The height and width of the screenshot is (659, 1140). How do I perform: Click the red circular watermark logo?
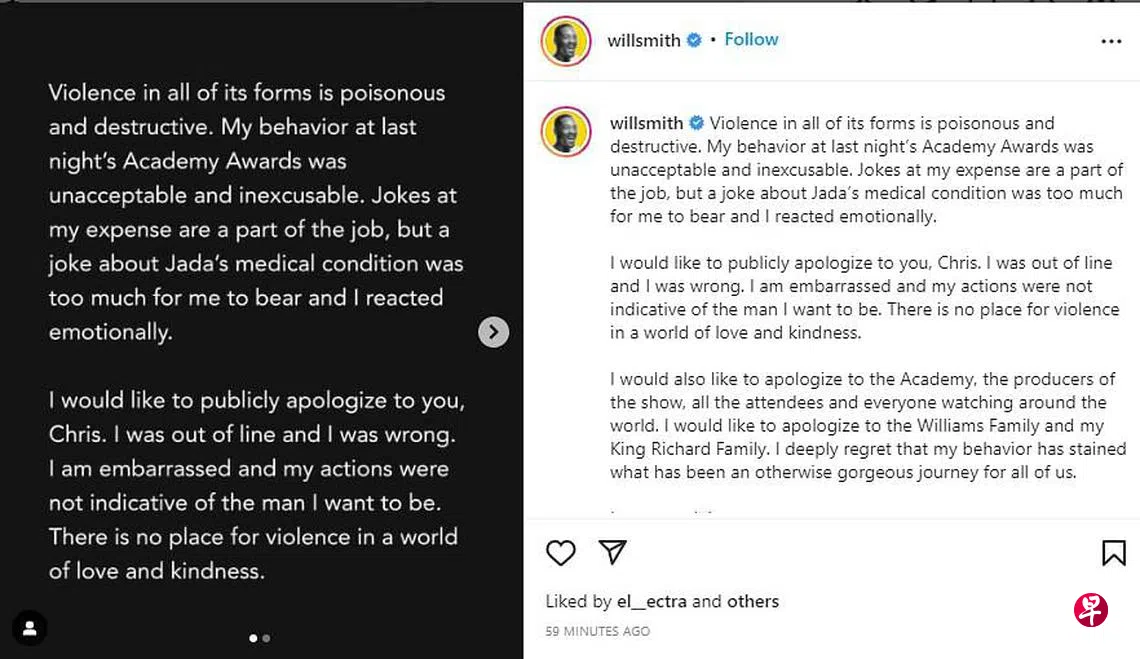pyautogui.click(x=1090, y=609)
